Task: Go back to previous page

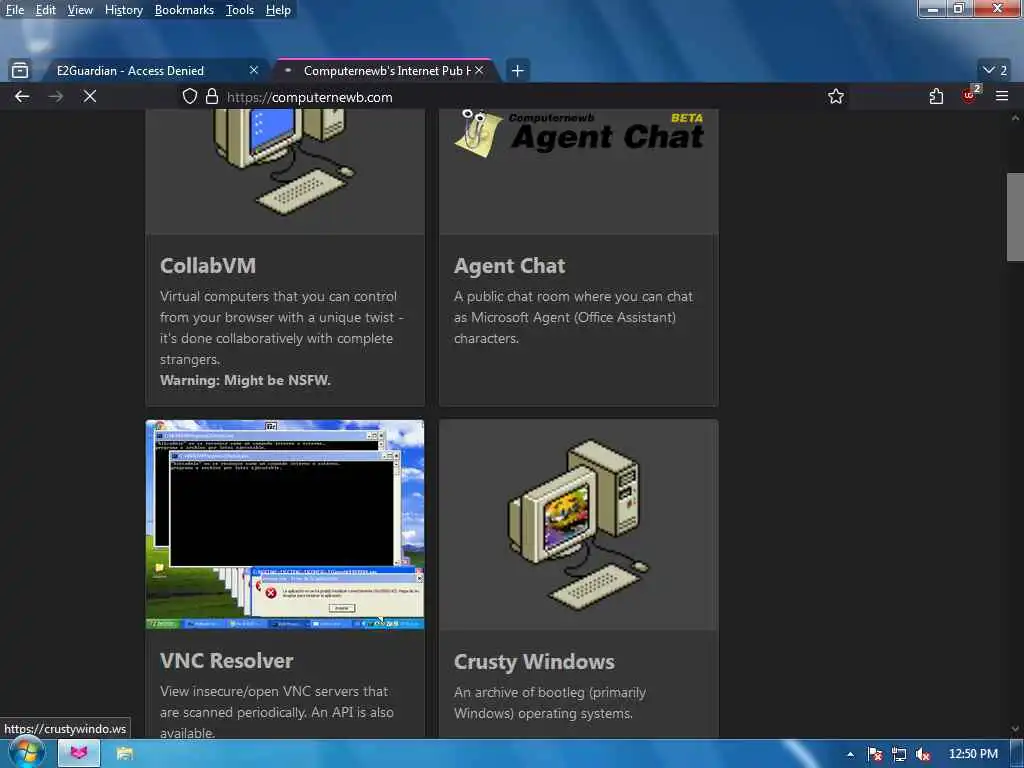Action: tap(22, 97)
